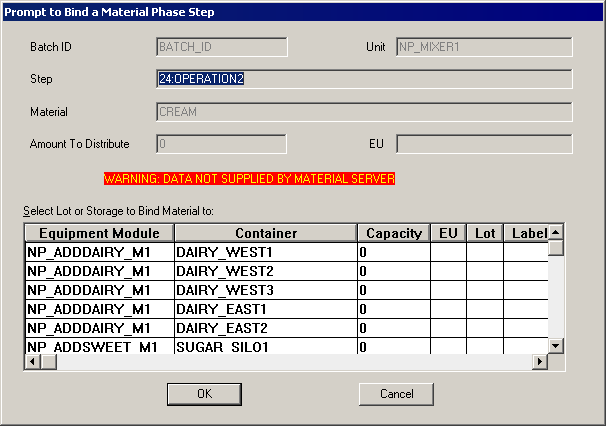Click the Cancel button

click(x=396, y=394)
